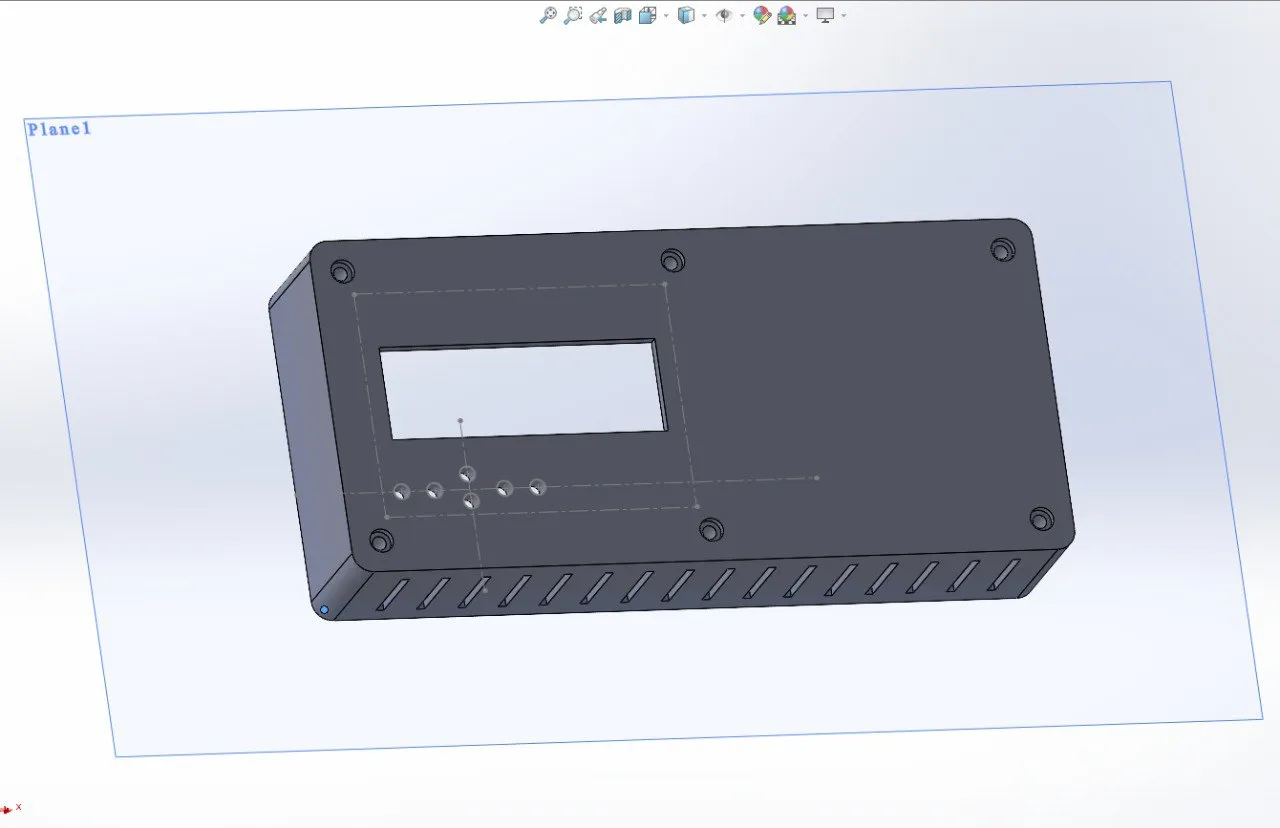Image resolution: width=1280 pixels, height=828 pixels.
Task: Select the top-right corner screw hole
Action: tap(1002, 249)
